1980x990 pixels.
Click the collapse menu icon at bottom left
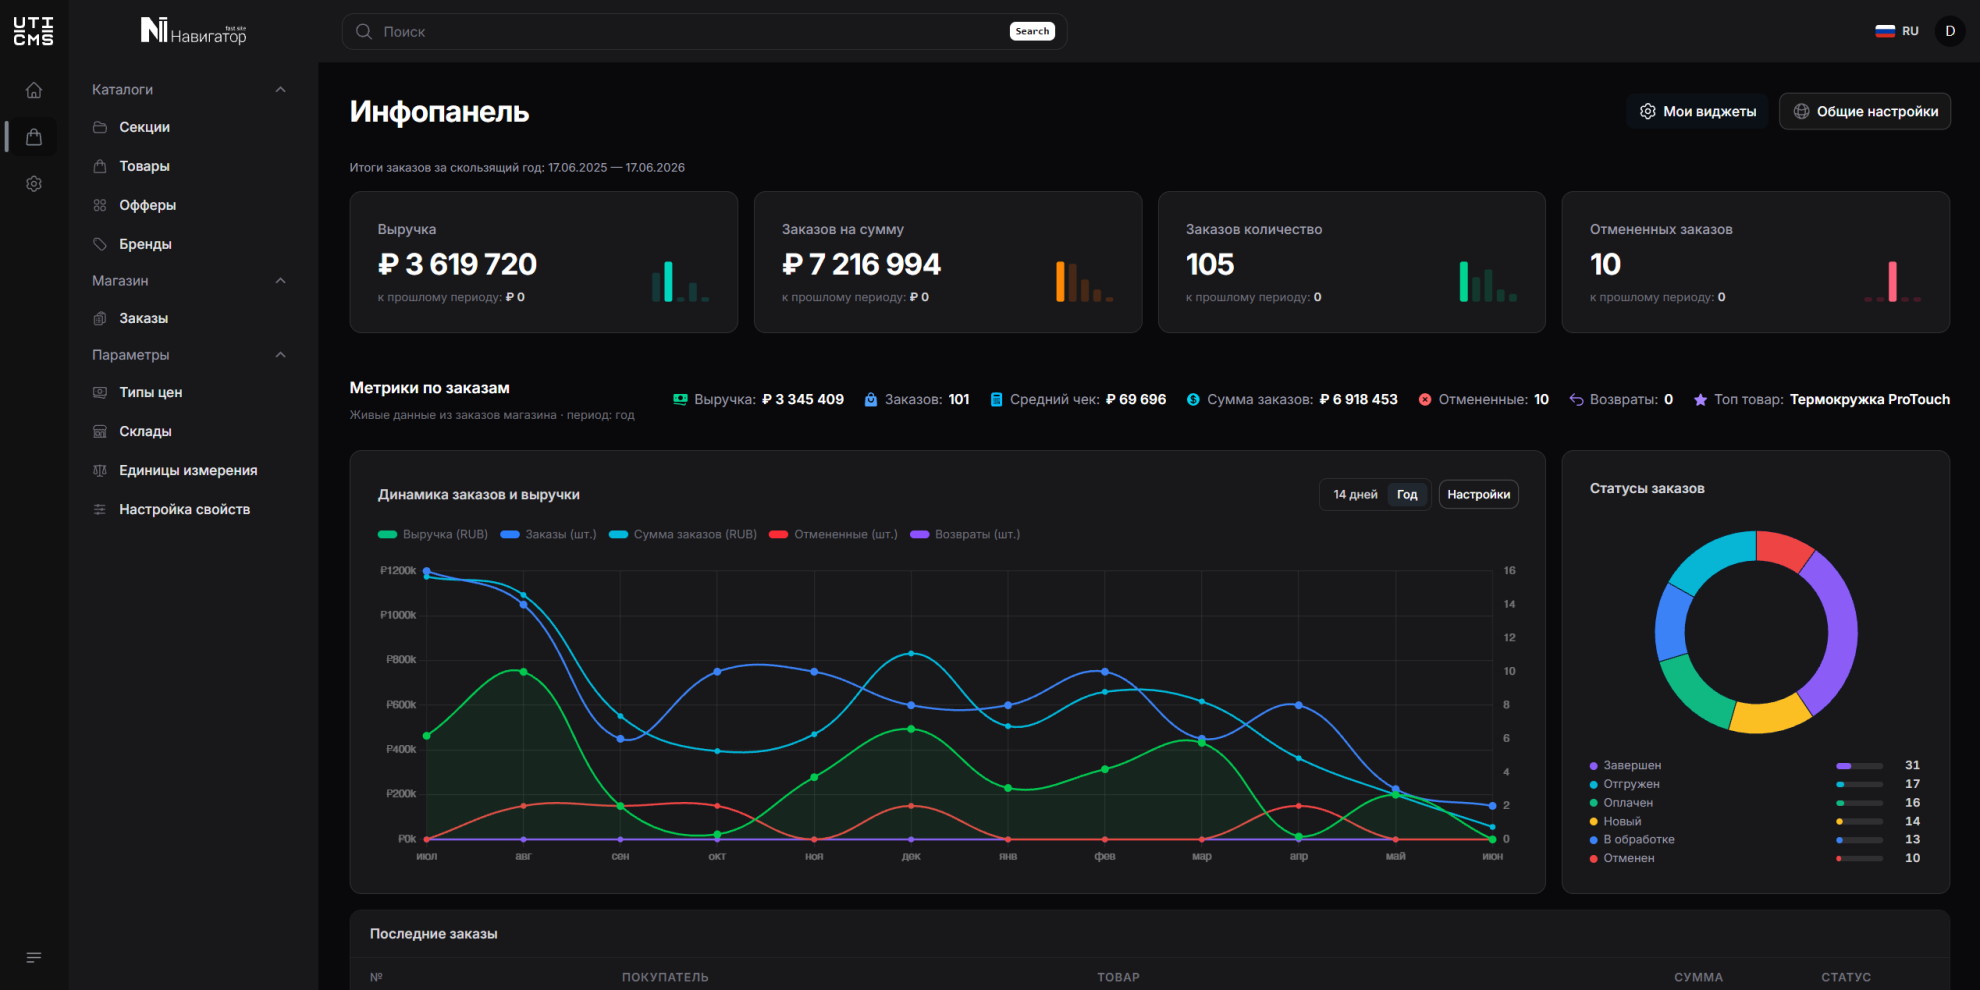click(x=34, y=958)
